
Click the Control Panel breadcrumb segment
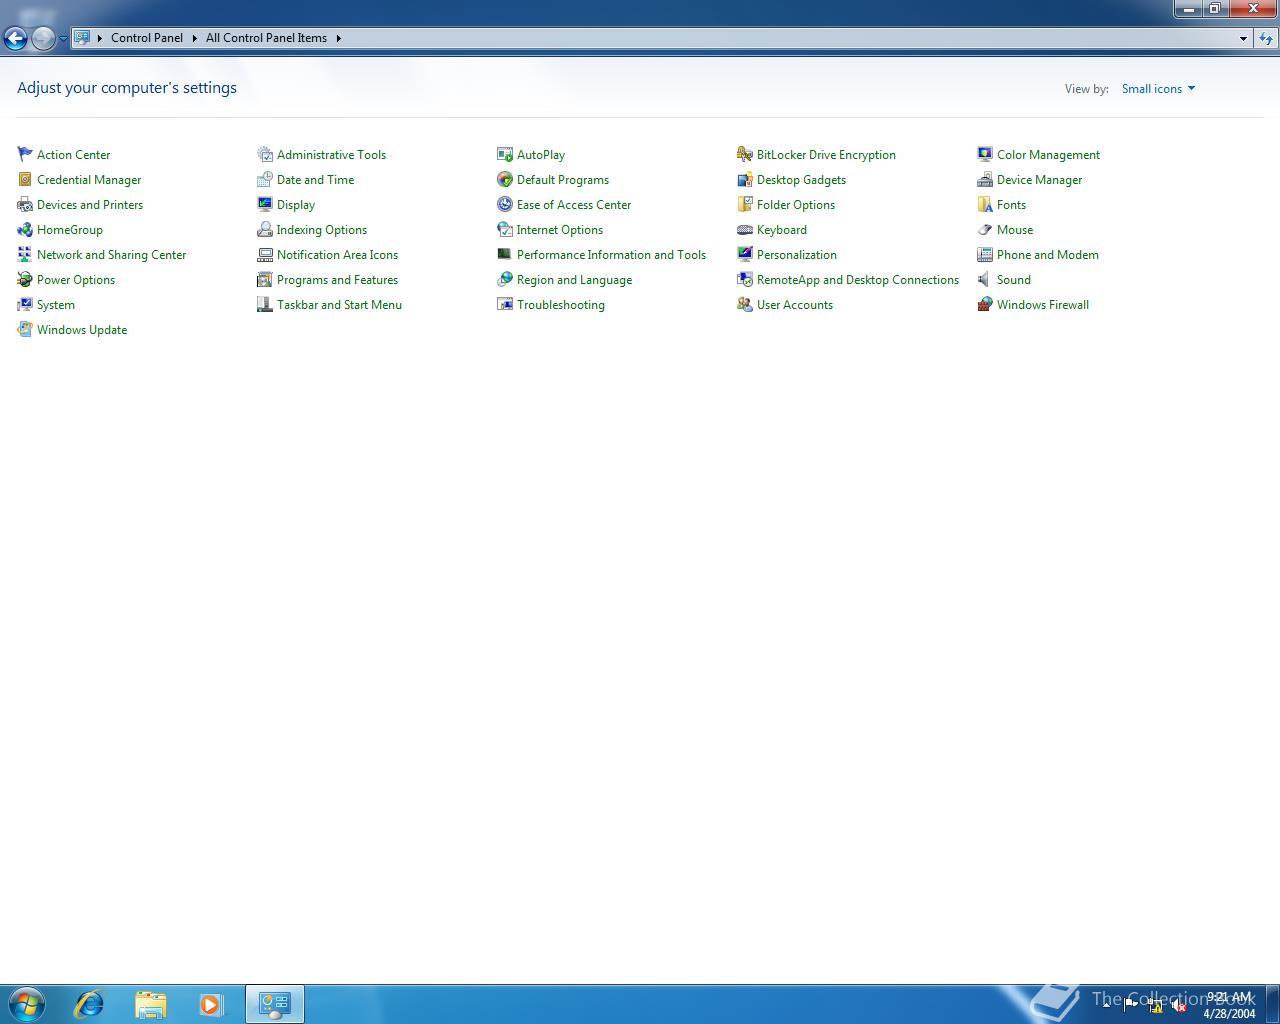point(147,38)
